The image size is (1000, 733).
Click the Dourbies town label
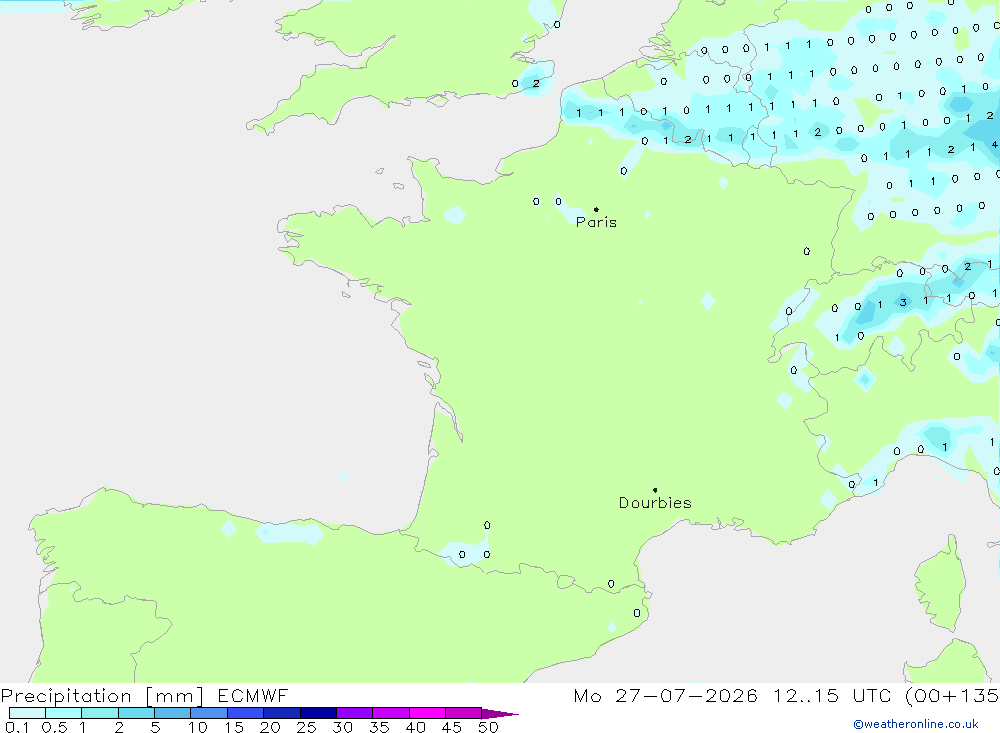tap(655, 503)
